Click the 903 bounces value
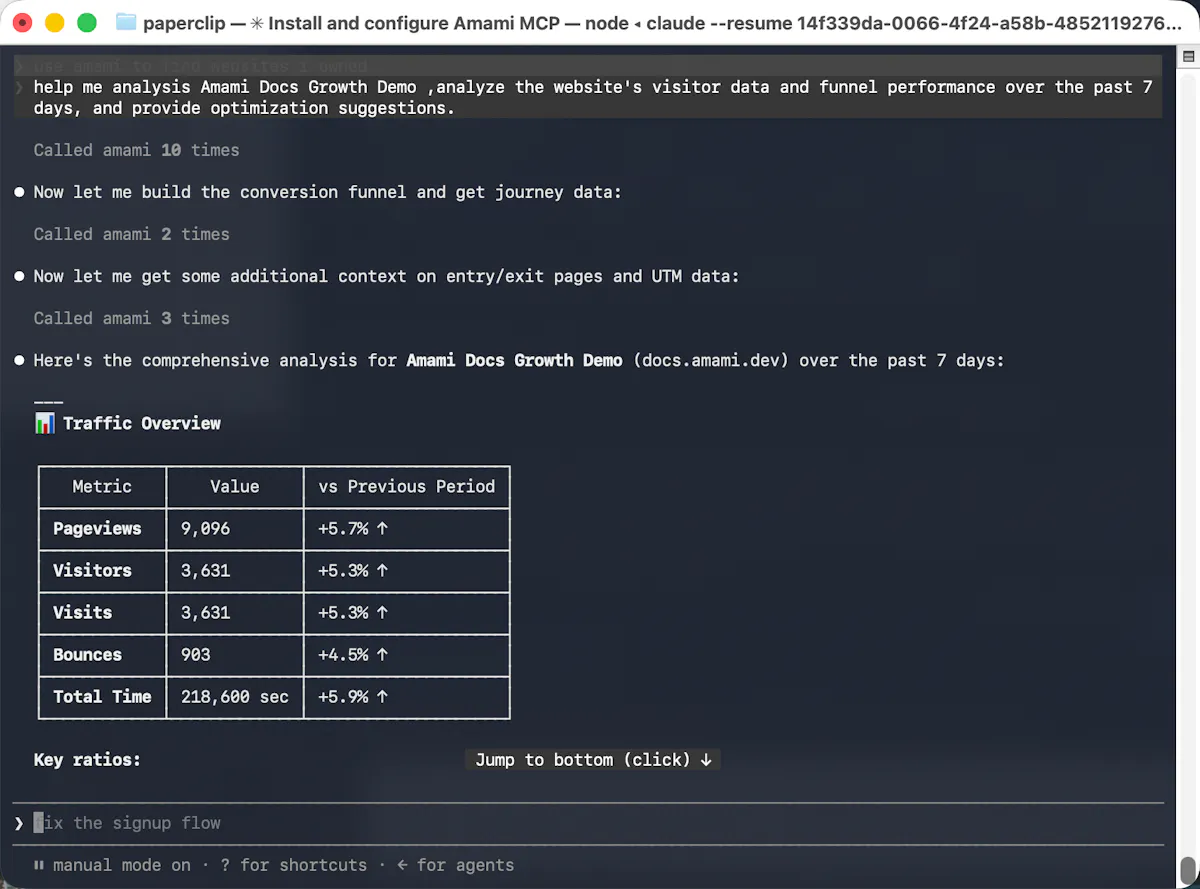Image resolution: width=1200 pixels, height=889 pixels. click(196, 655)
